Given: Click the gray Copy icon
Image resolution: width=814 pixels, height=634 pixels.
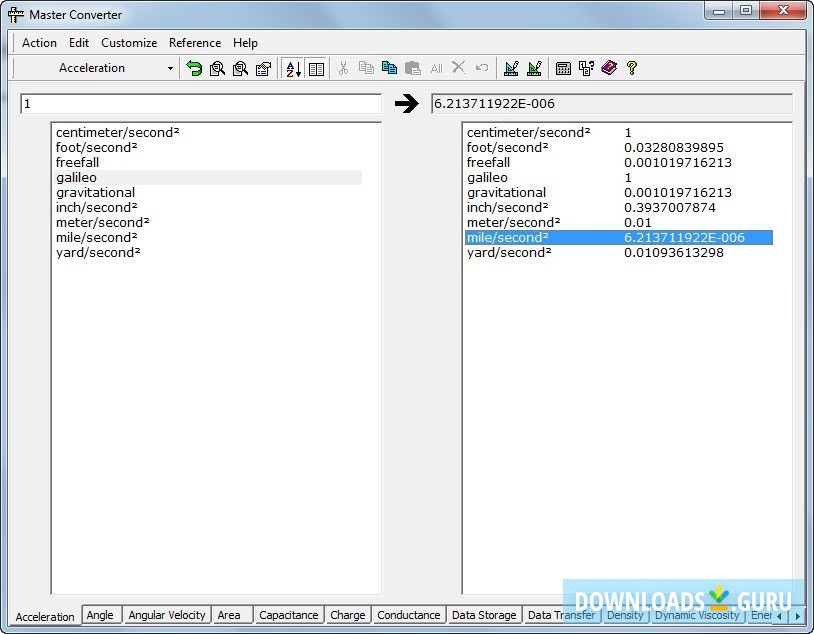Looking at the screenshot, I should [x=367, y=68].
